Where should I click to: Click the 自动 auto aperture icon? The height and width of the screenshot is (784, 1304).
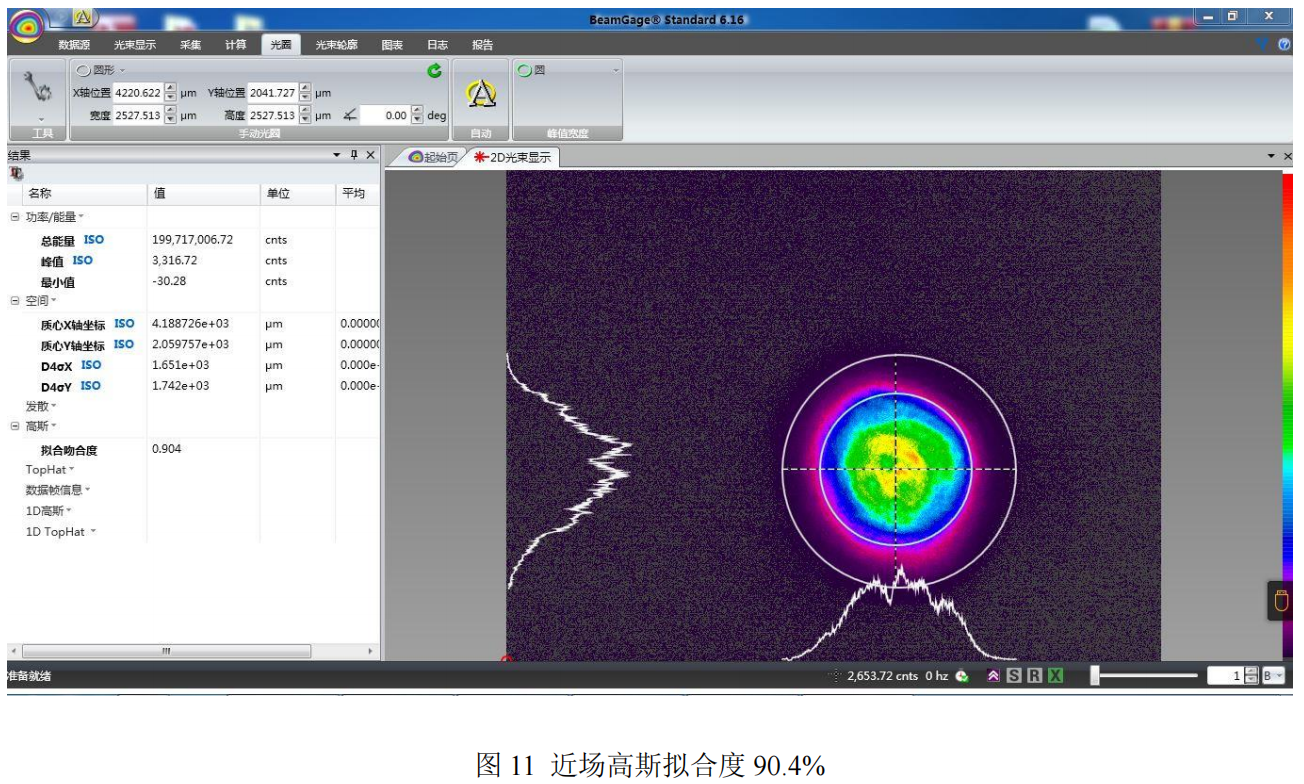click(481, 94)
